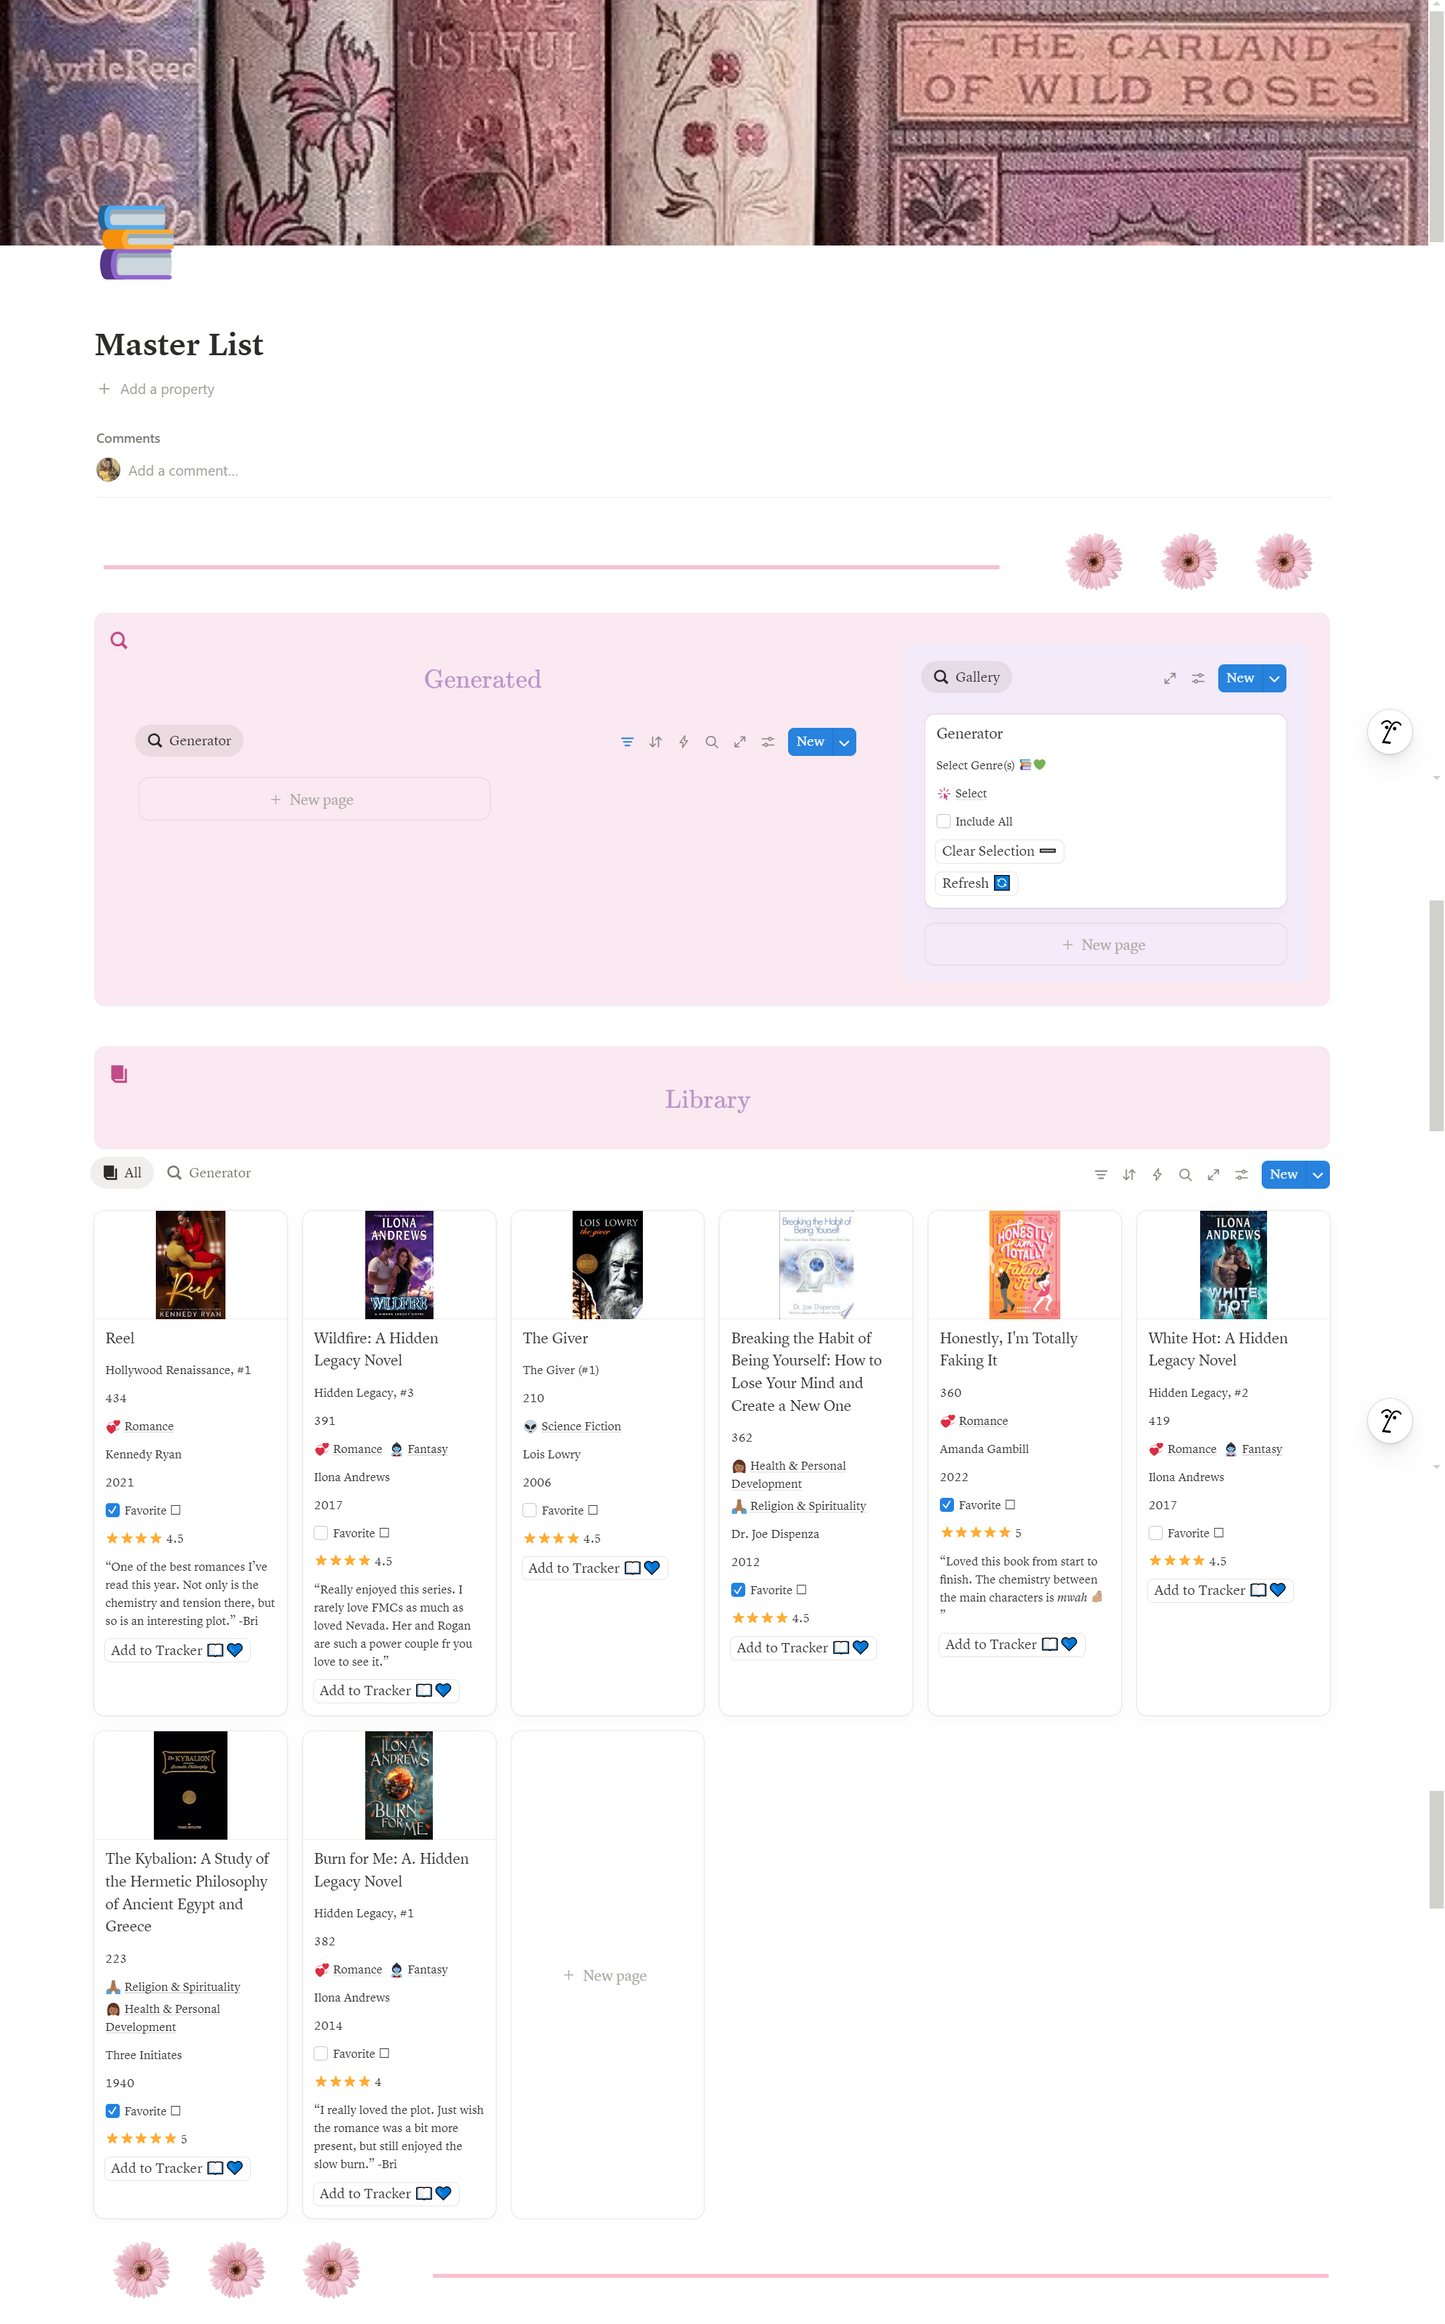
Task: Open the Reel book cover thumbnail
Action: point(190,1265)
